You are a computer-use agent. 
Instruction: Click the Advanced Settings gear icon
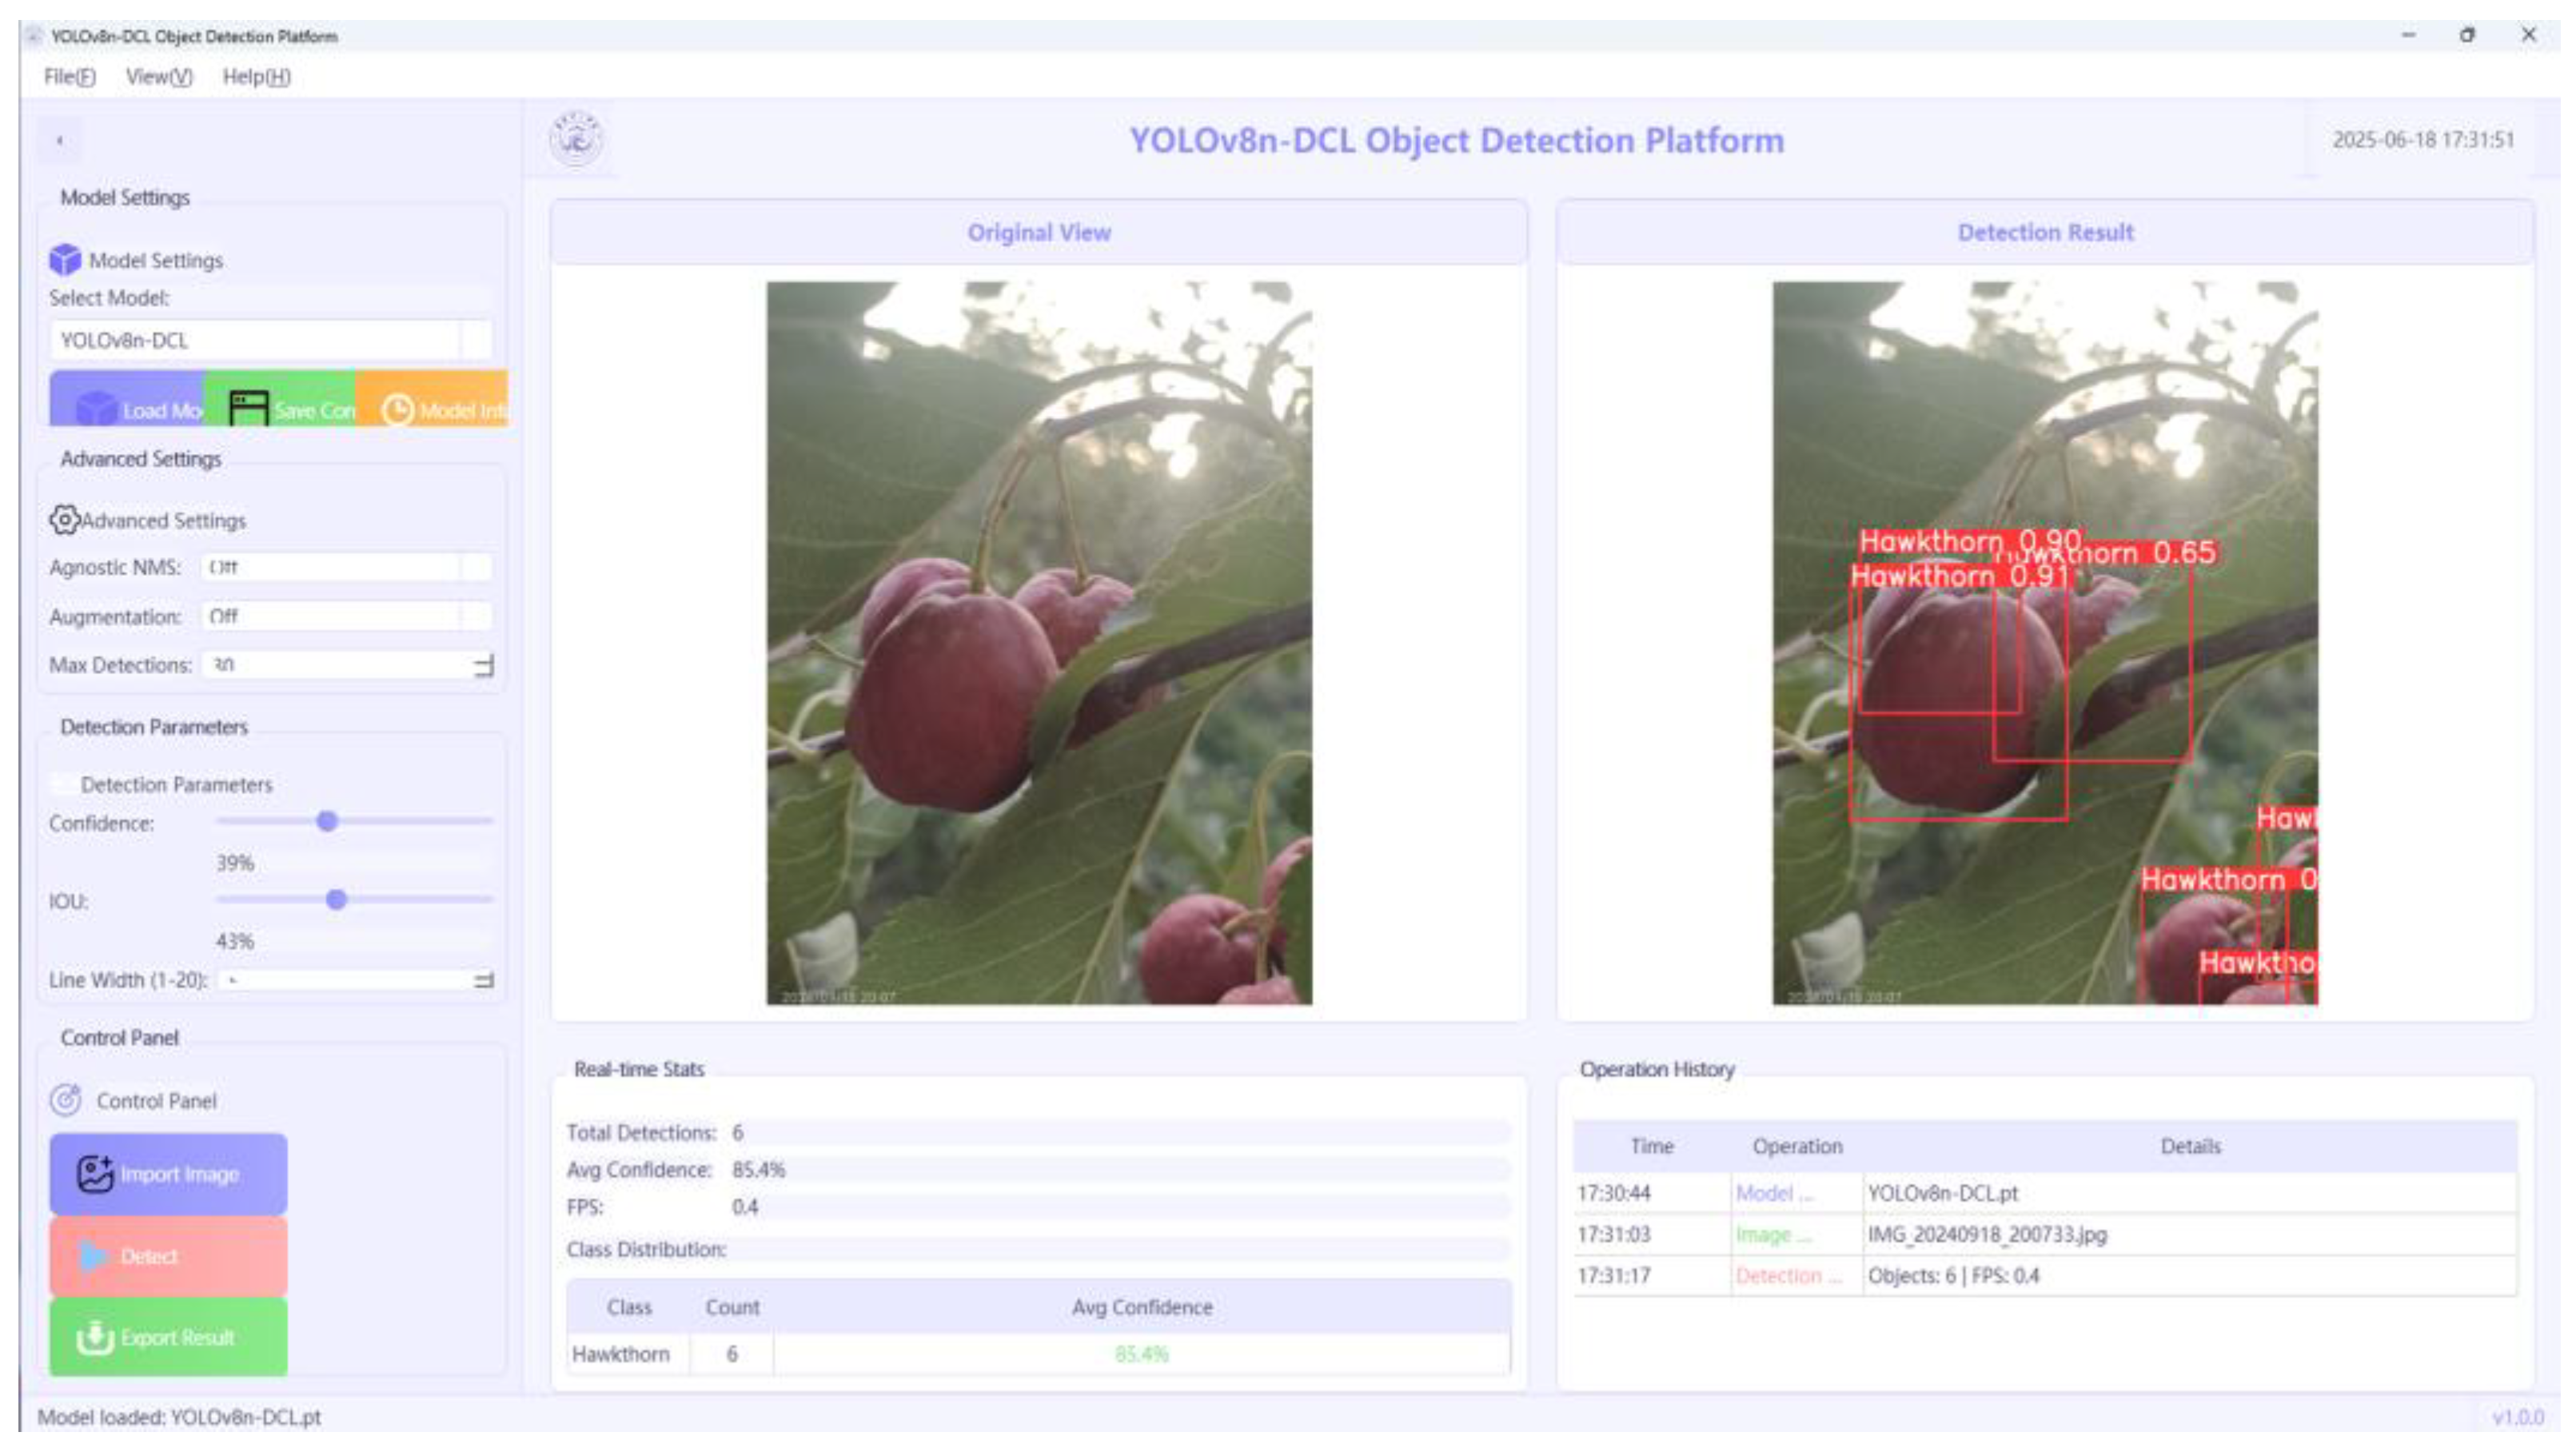pyautogui.click(x=64, y=520)
